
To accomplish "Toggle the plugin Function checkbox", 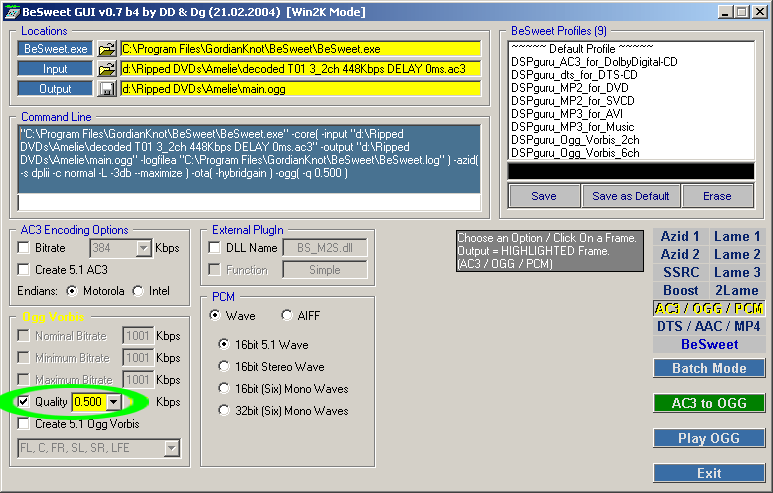I will (214, 270).
